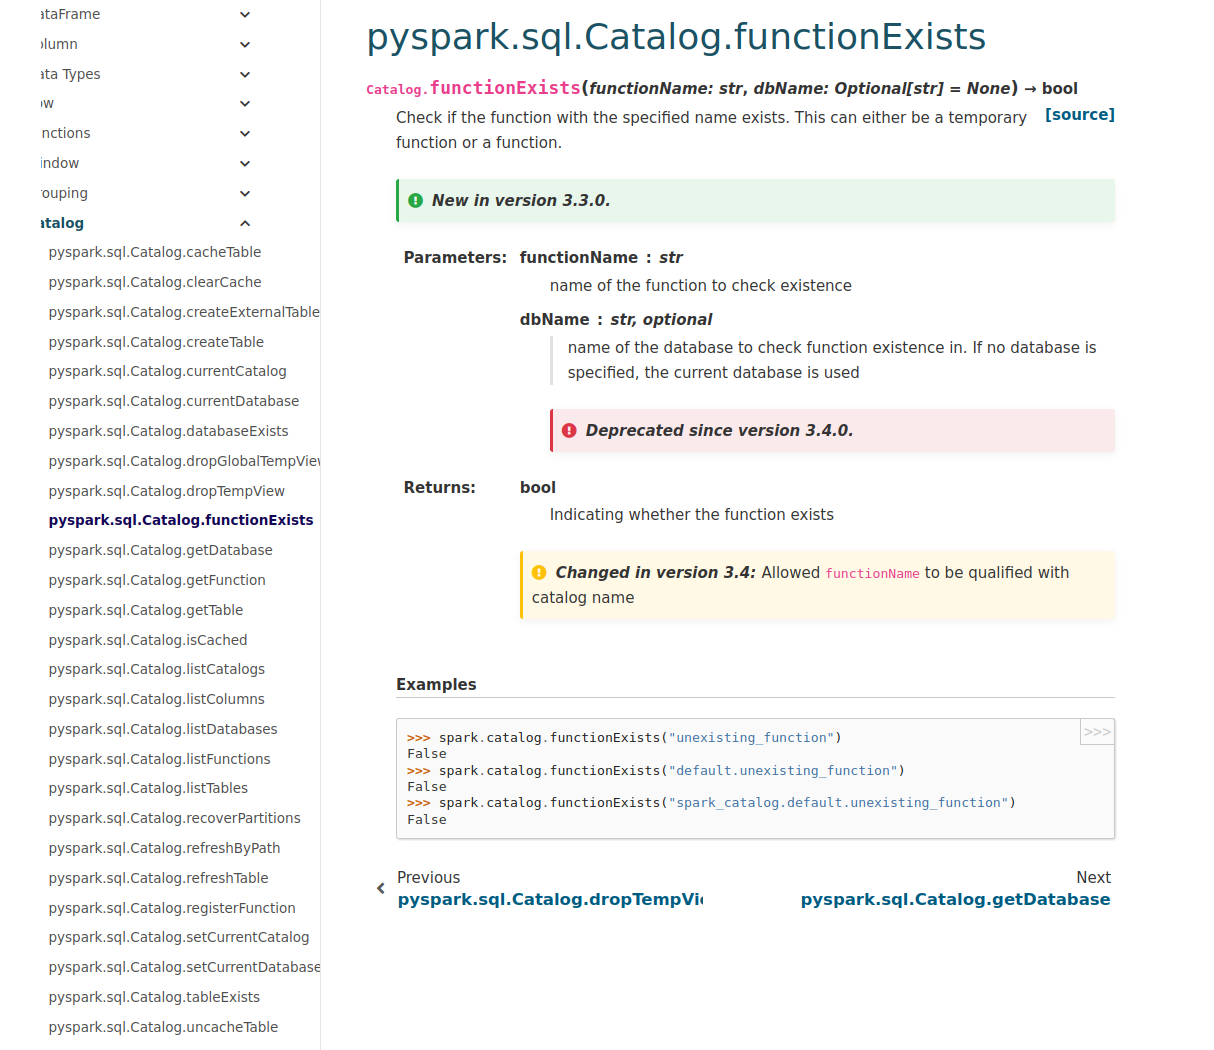Click the Previous page left arrow icon

(381, 888)
